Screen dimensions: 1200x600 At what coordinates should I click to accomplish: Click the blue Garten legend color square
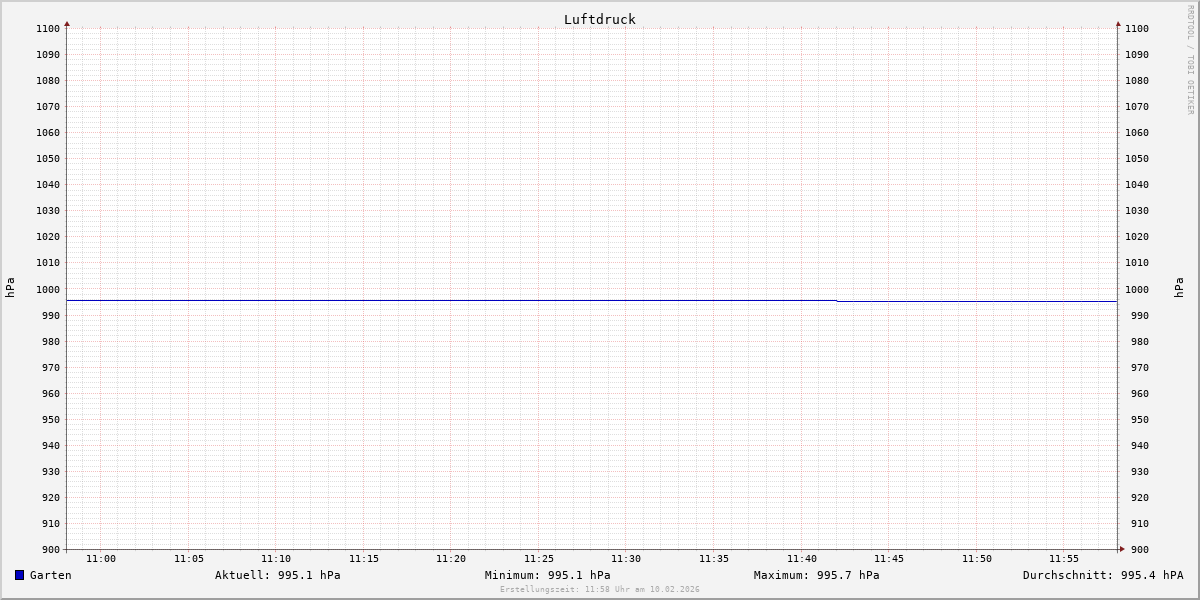tap(19, 575)
